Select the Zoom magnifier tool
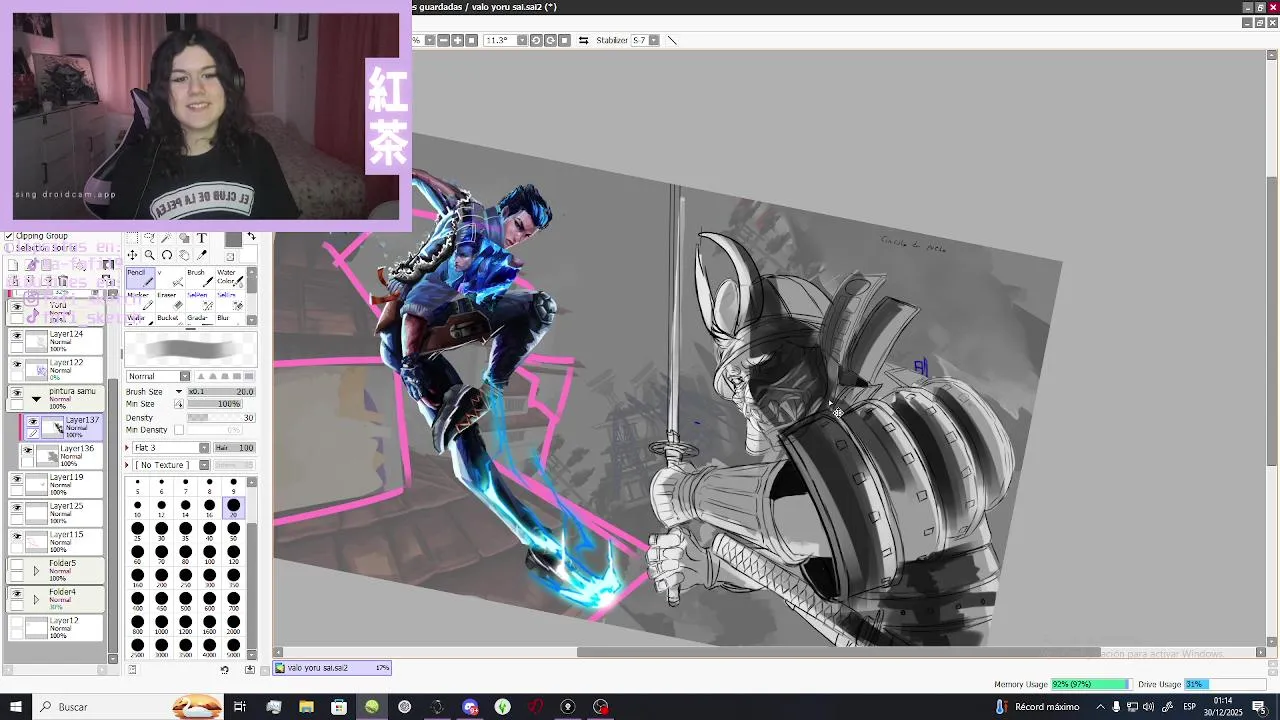1280x720 pixels. pyautogui.click(x=149, y=255)
